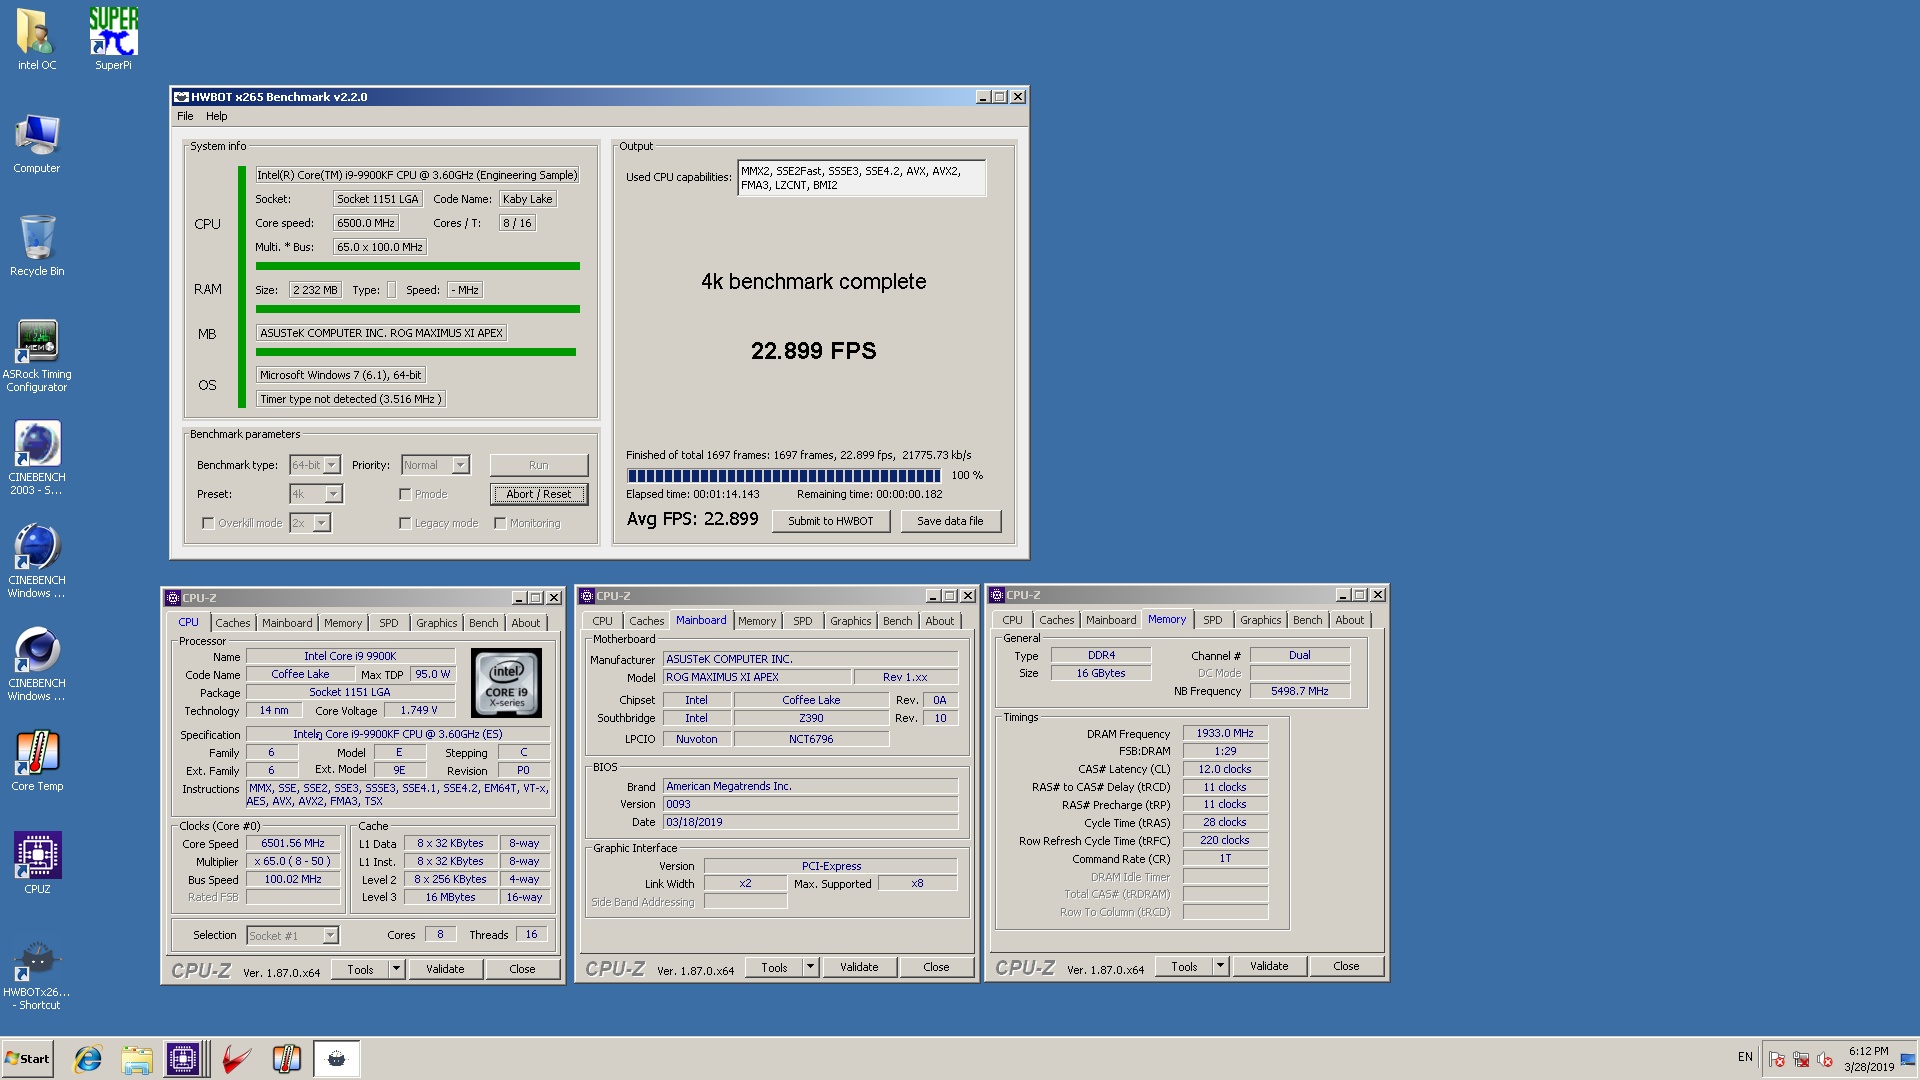The height and width of the screenshot is (1080, 1920).
Task: Toggle the Monitoring checkbox
Action: pyautogui.click(x=500, y=523)
